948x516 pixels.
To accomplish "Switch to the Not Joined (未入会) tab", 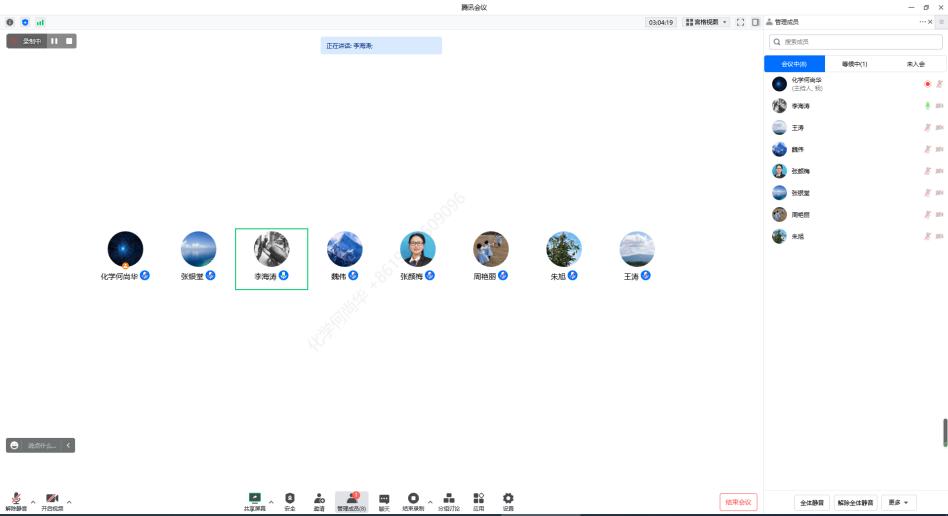I will (914, 64).
